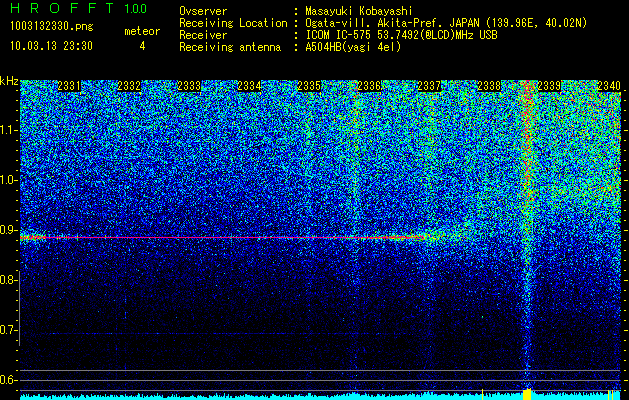This screenshot has height=400, width=629.
Task: Click the 2333 time marker
Action: pos(189,86)
